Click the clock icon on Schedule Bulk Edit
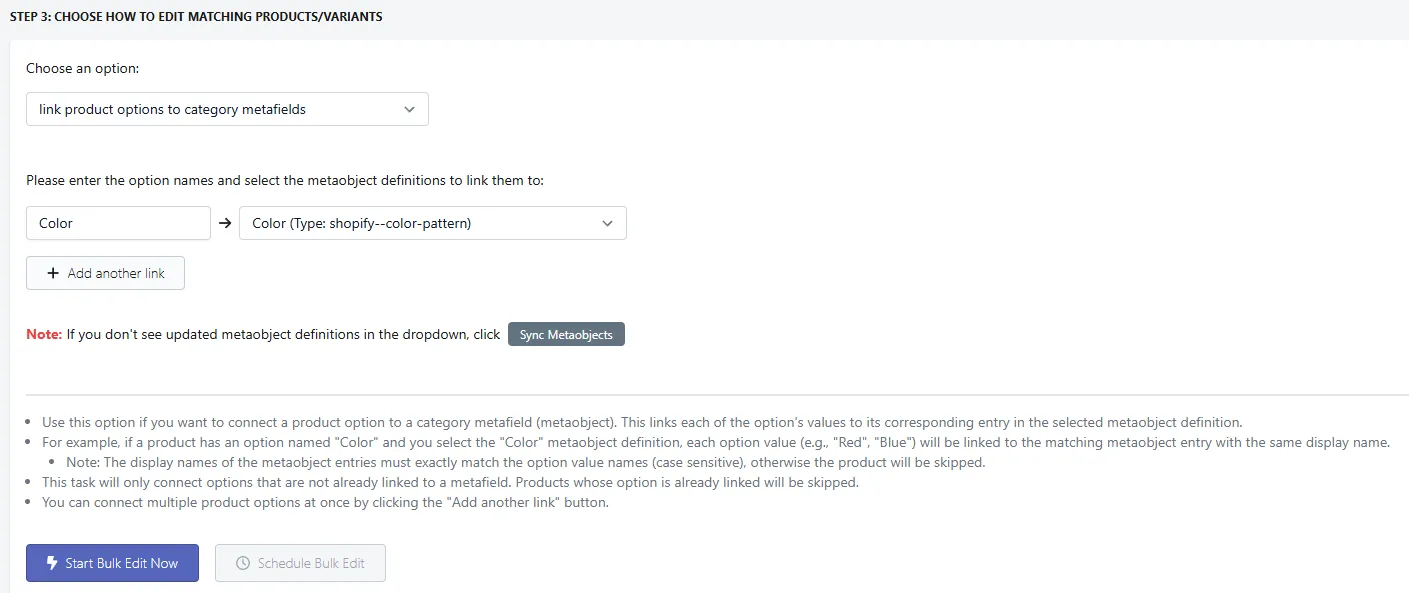The width and height of the screenshot is (1409, 593). 242,563
